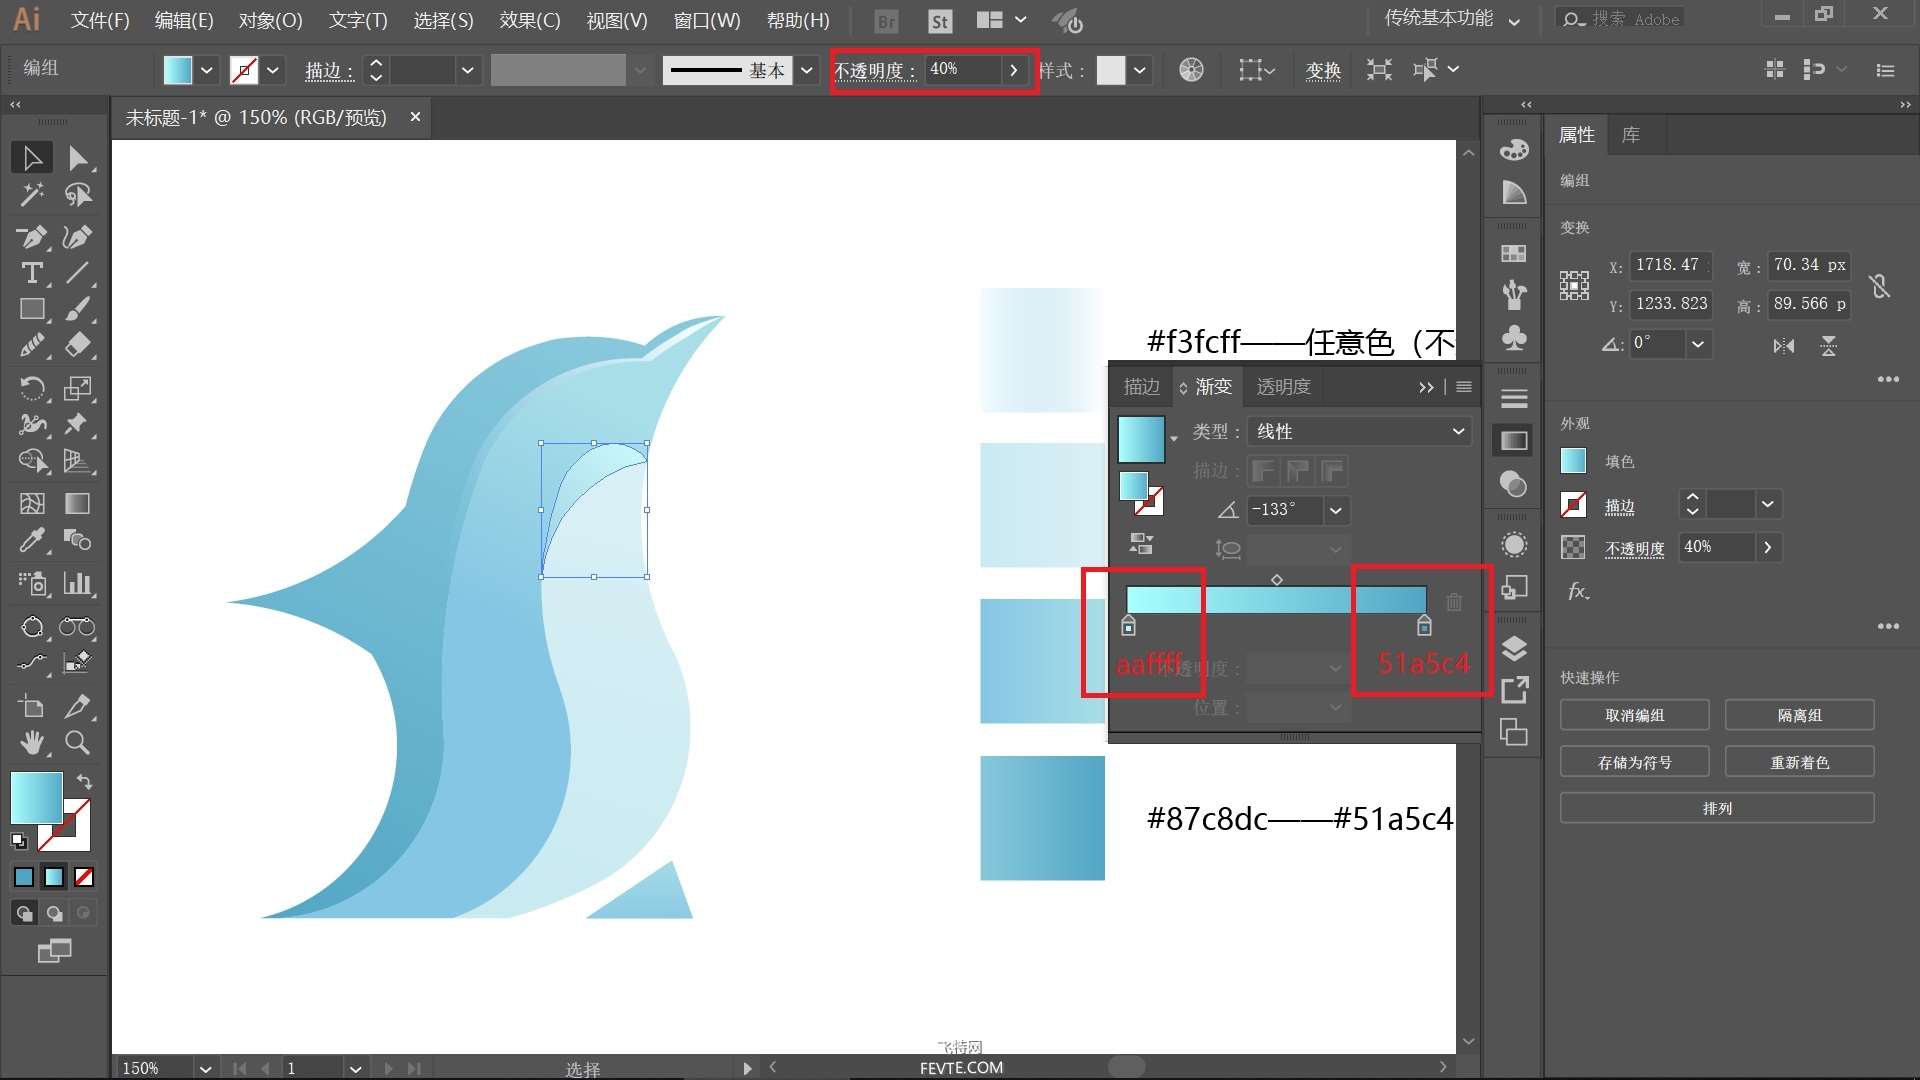Toggle the transform reference point grid
This screenshot has width=1920, height=1080.
point(1574,285)
